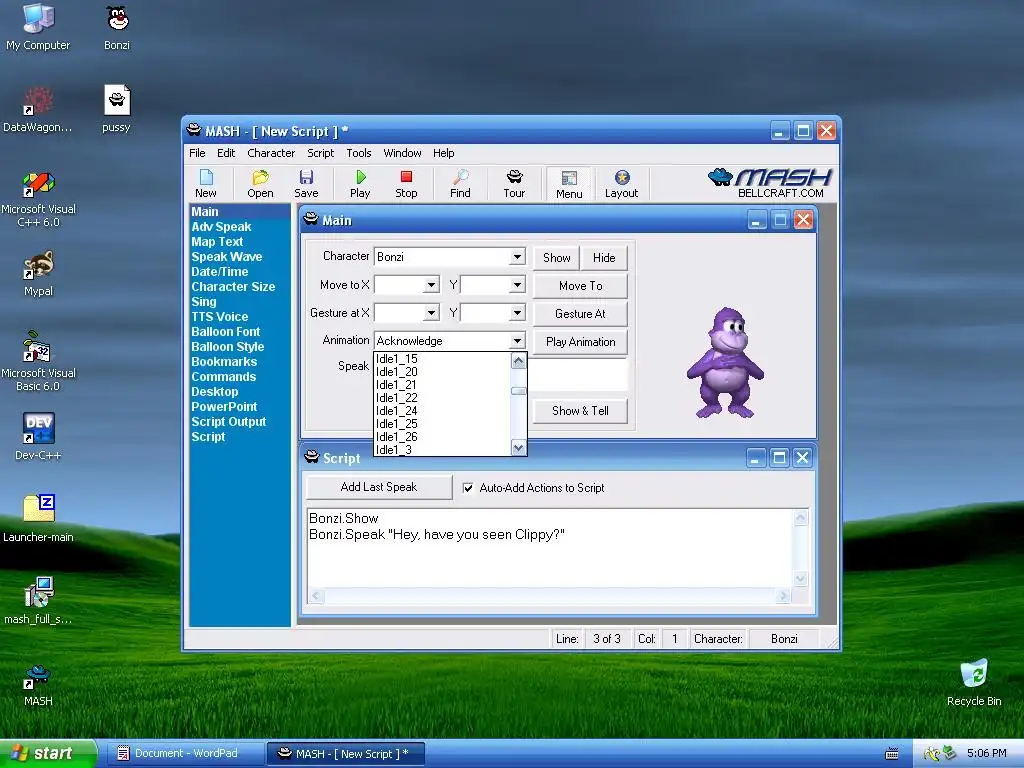Choose Idle1_26 from animation list
1024x768 pixels.
pyautogui.click(x=441, y=437)
